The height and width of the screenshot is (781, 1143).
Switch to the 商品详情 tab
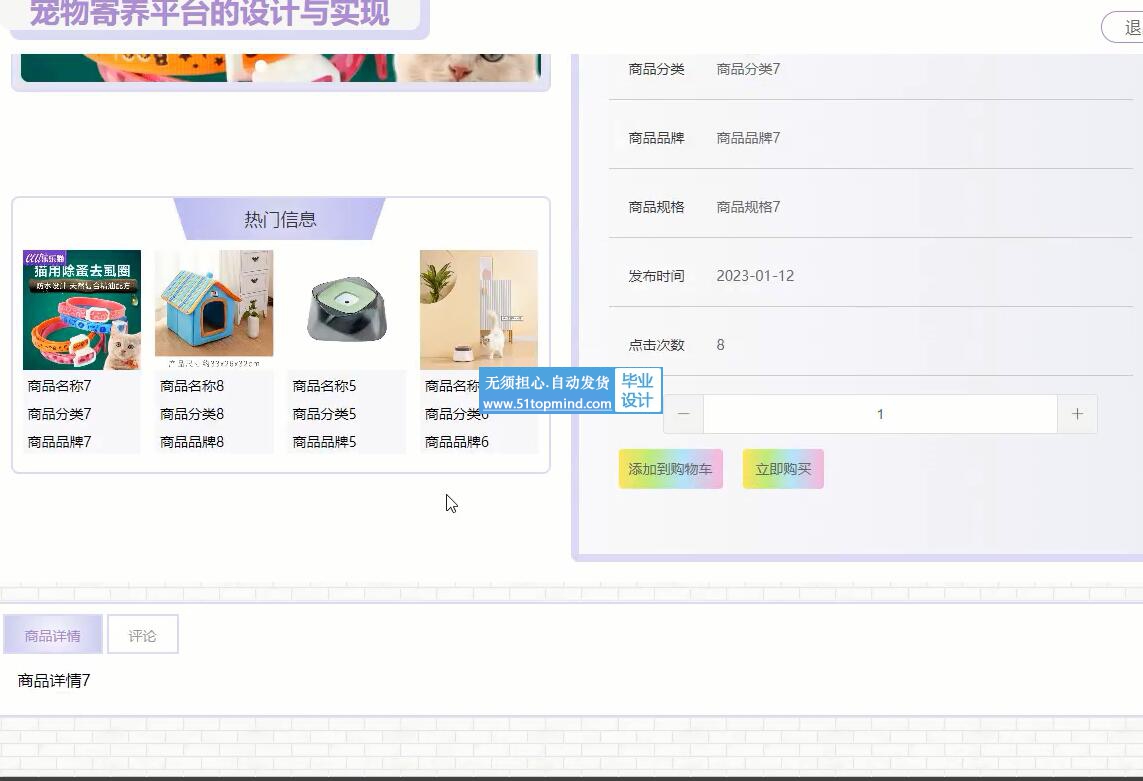pos(52,634)
